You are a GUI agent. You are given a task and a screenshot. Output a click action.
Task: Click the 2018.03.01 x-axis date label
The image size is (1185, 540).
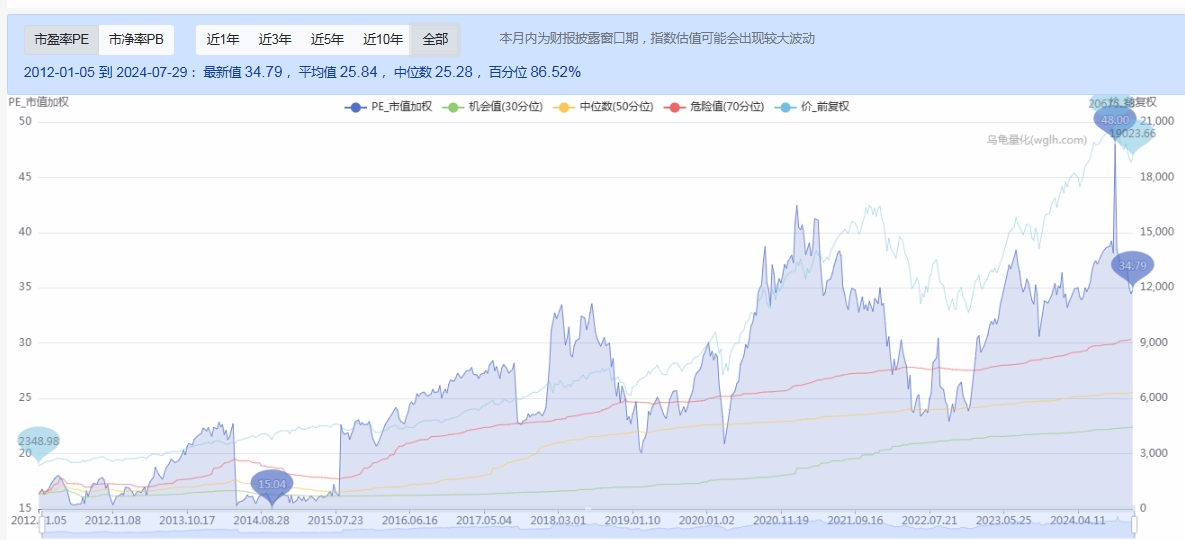[x=558, y=520]
